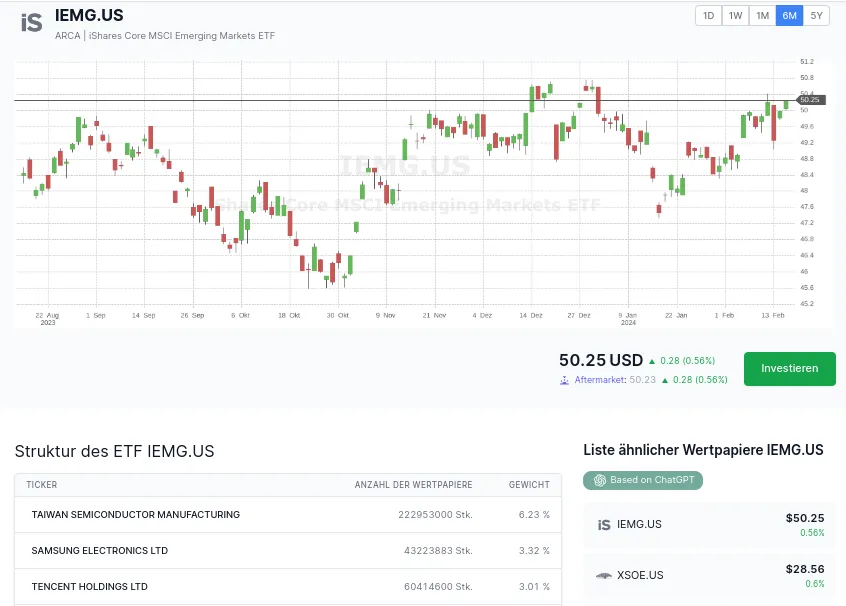Image resolution: width=846 pixels, height=606 pixels.
Task: Switch the chart to 1D timeframe
Action: 708,15
